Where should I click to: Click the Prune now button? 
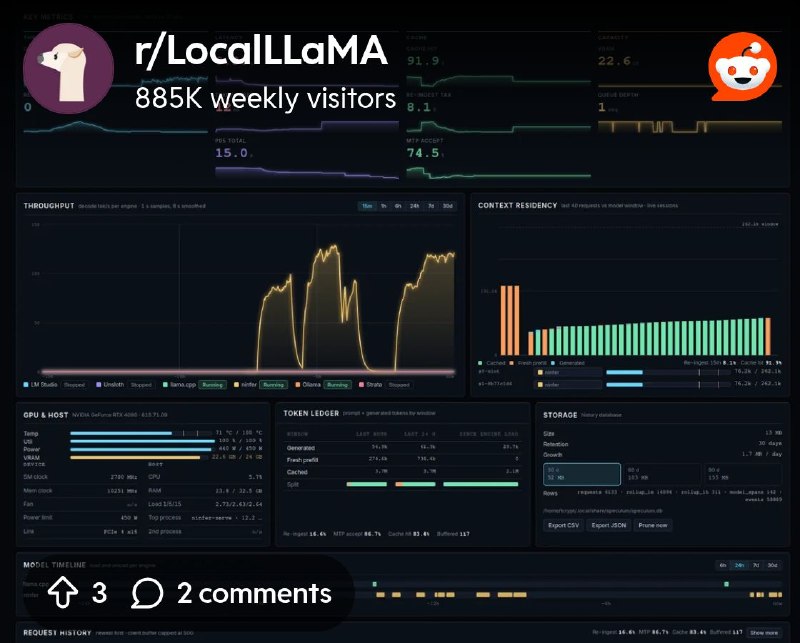[x=653, y=525]
